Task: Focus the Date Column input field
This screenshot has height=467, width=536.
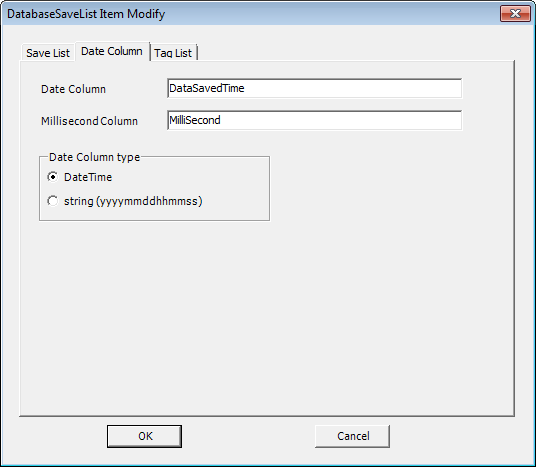Action: [x=314, y=88]
